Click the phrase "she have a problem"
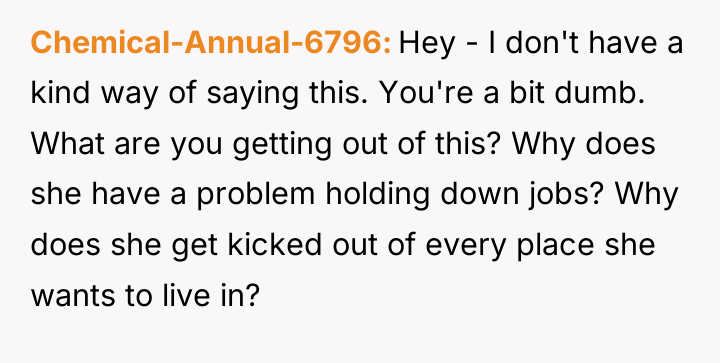Screen dimensions: 720x363 172,195
